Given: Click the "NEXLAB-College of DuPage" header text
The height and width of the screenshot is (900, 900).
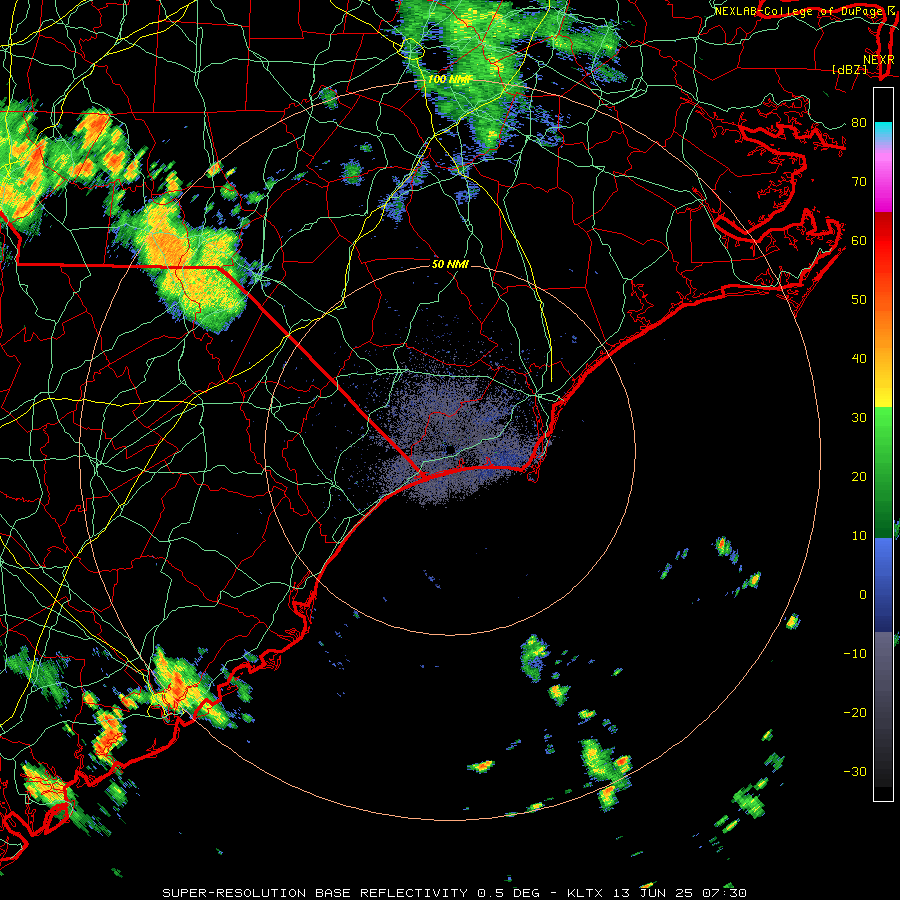Looking at the screenshot, I should point(798,11).
